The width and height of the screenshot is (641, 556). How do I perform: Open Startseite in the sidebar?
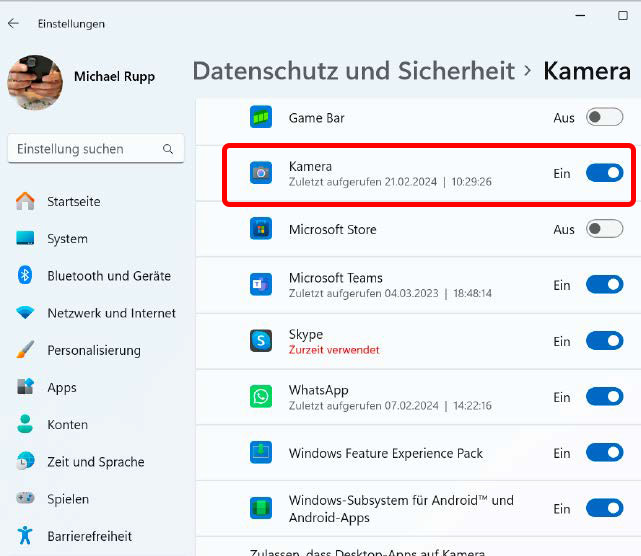click(74, 201)
